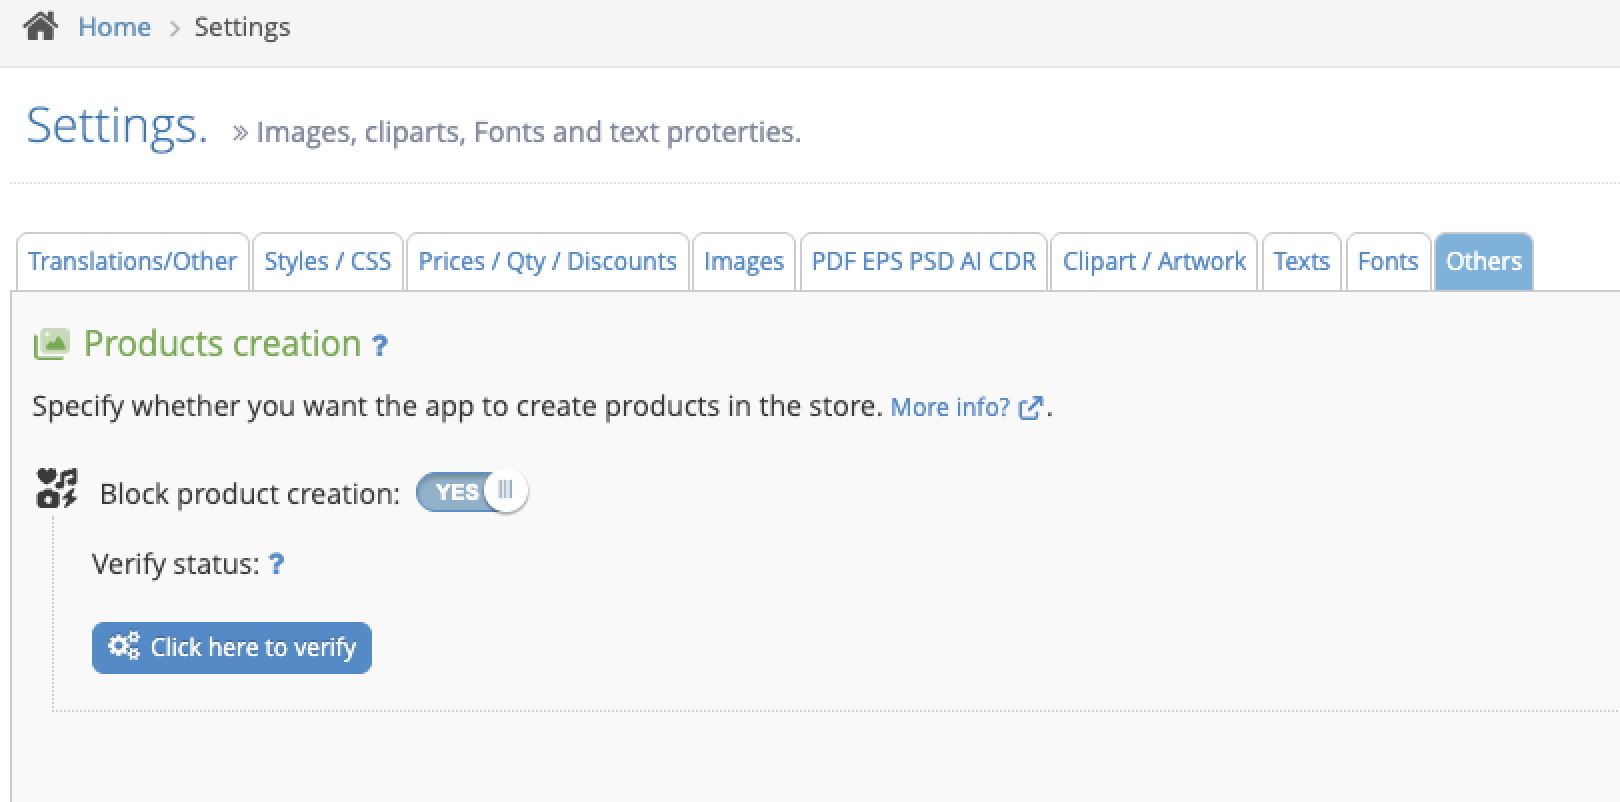
Task: Open the More info? link
Action: [950, 408]
